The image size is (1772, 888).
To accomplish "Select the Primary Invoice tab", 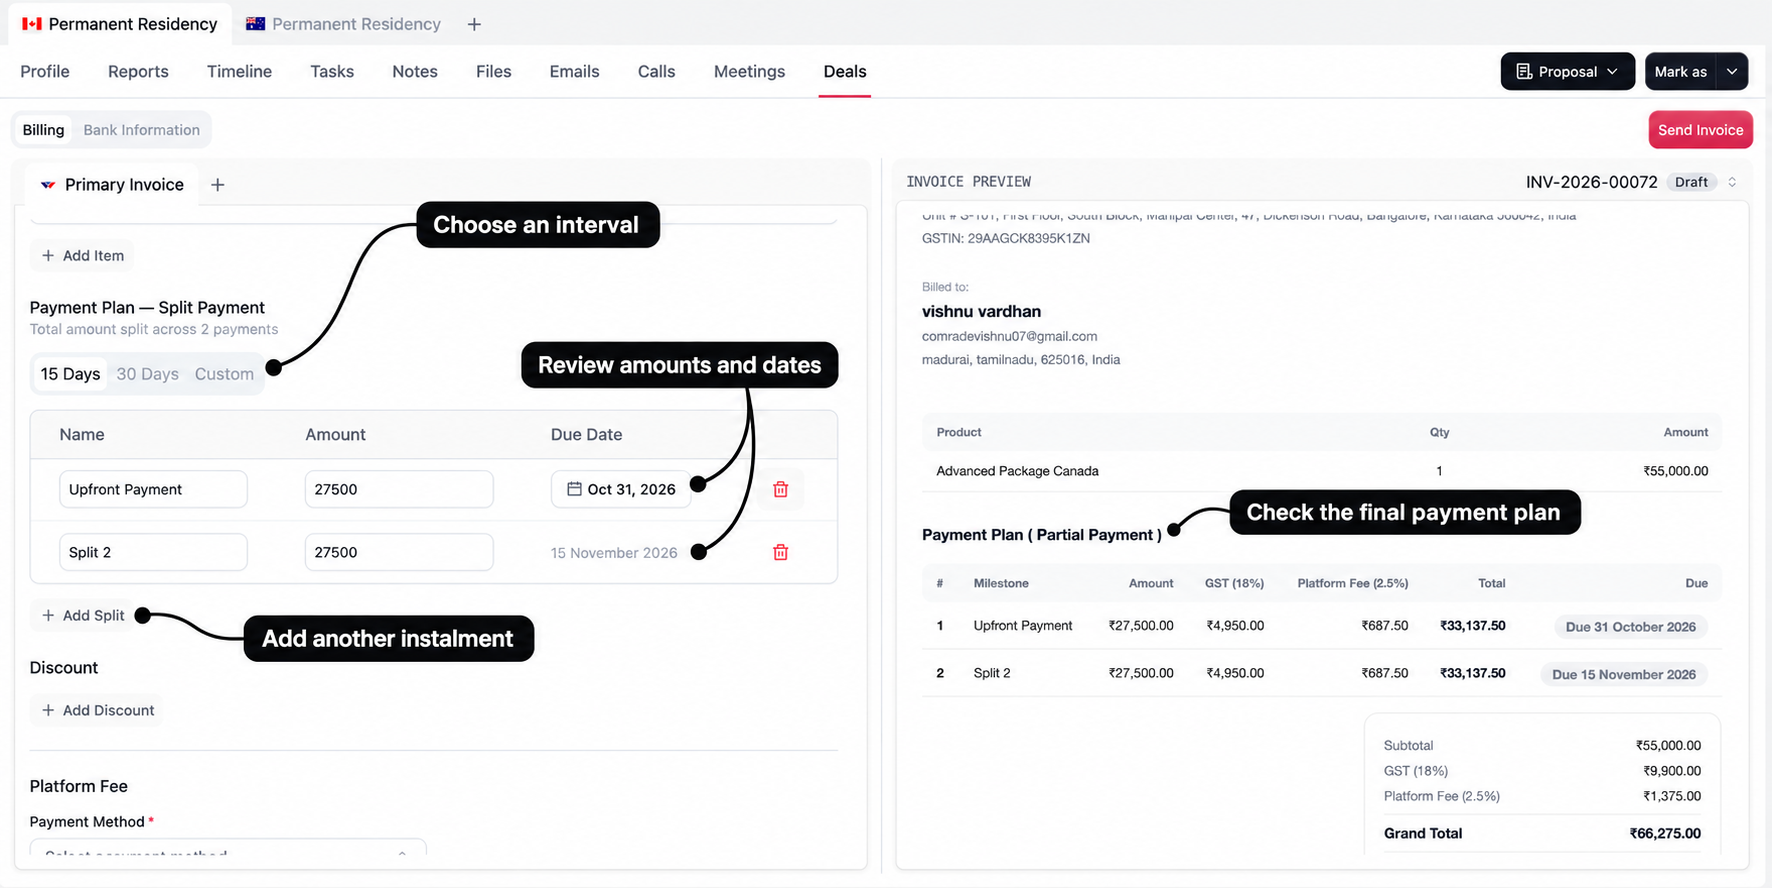I will pyautogui.click(x=112, y=185).
